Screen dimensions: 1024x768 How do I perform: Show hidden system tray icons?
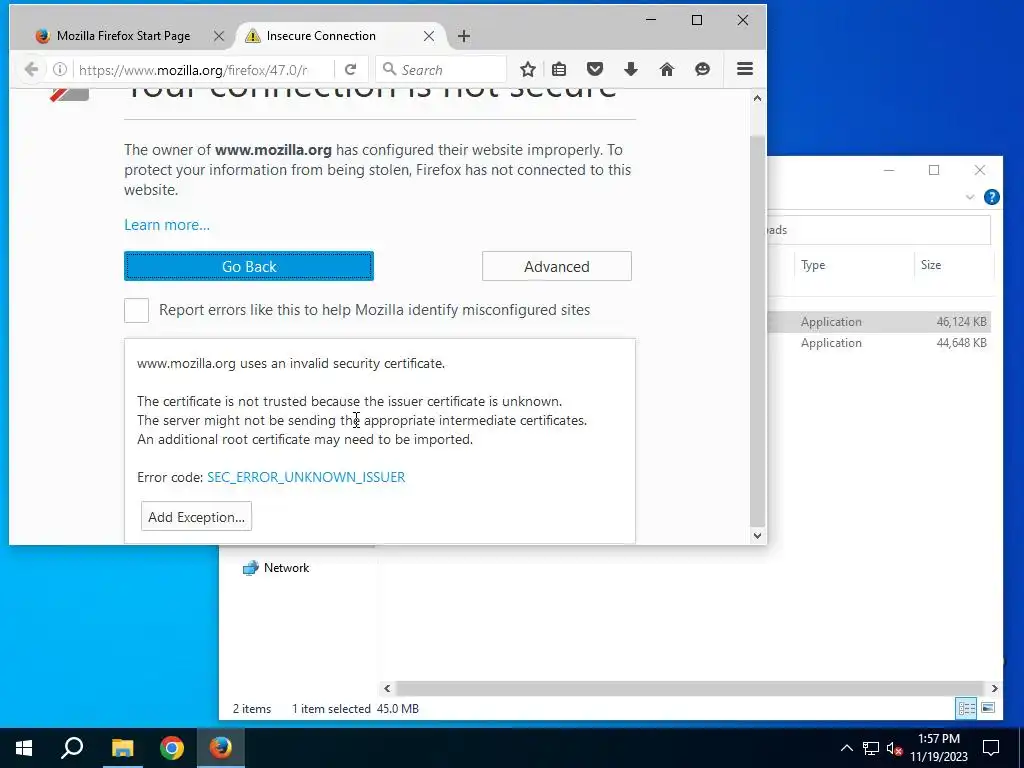(846, 748)
